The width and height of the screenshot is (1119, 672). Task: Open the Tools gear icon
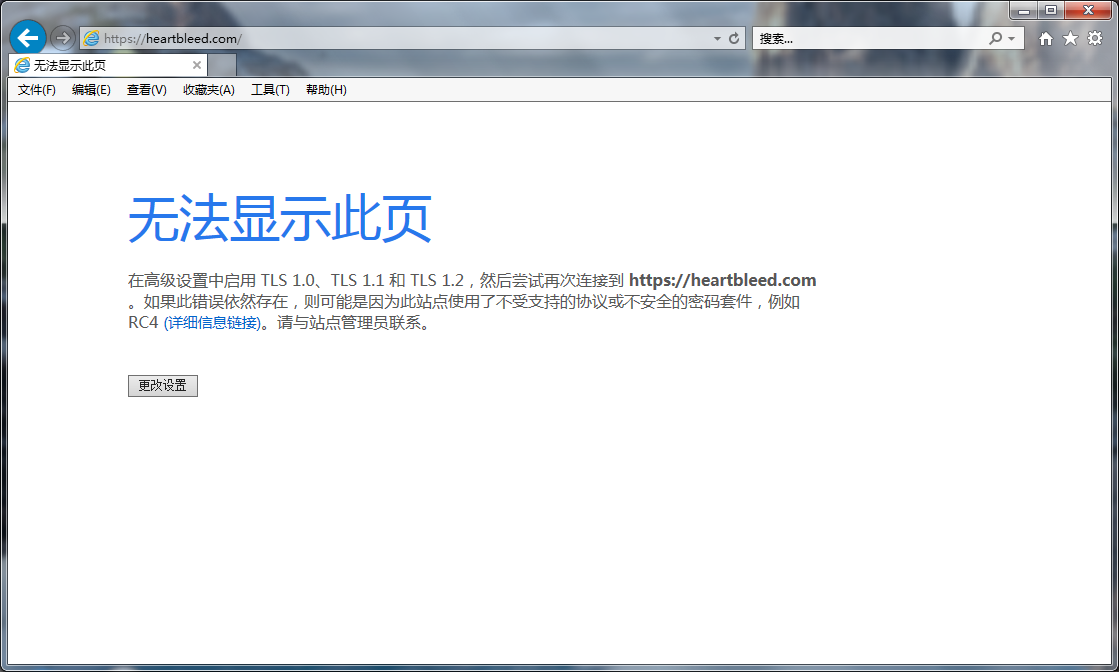[x=1095, y=38]
